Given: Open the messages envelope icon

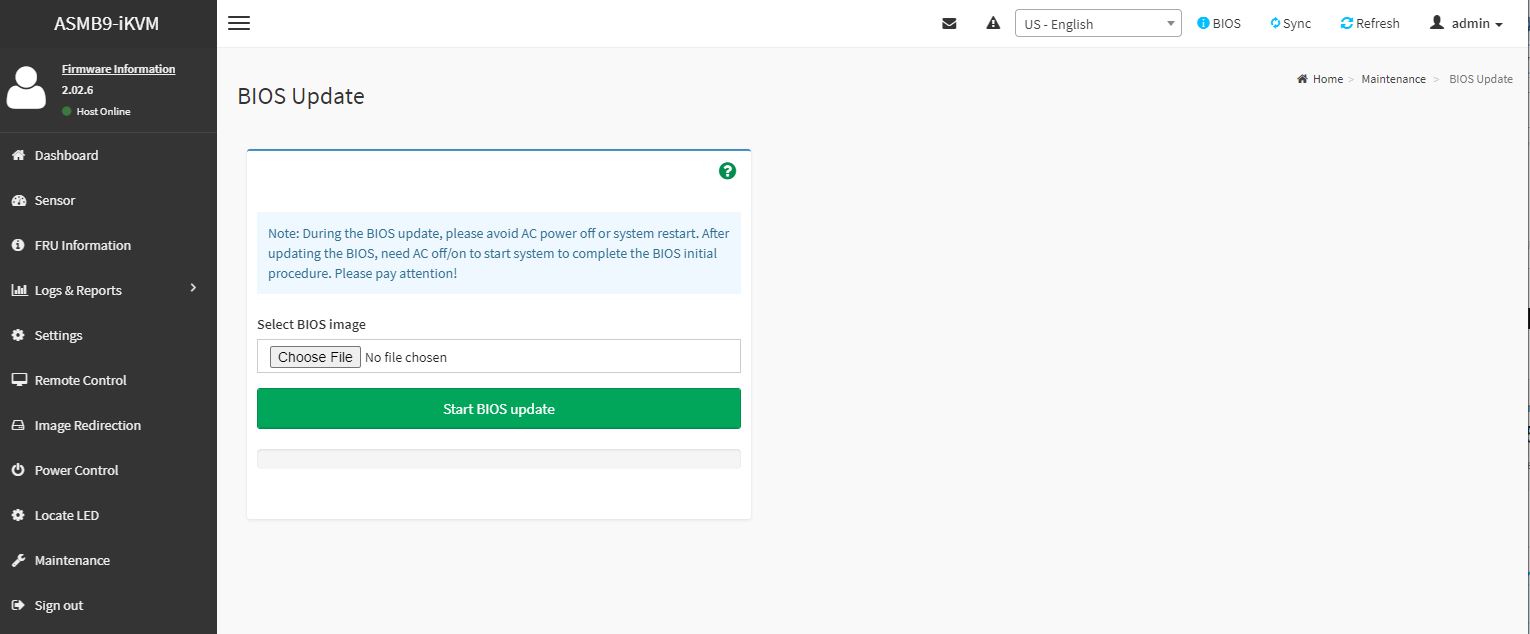Looking at the screenshot, I should [949, 24].
